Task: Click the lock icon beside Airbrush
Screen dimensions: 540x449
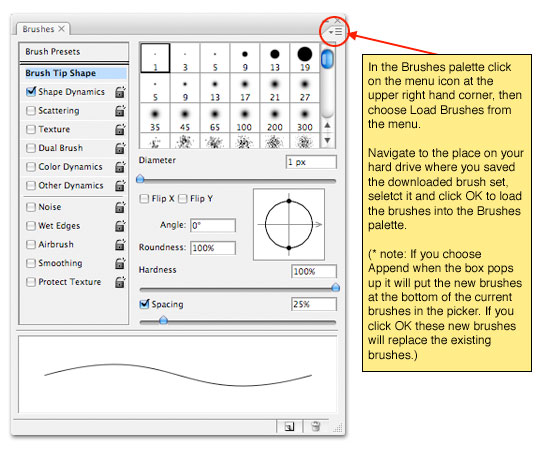Action: point(120,244)
